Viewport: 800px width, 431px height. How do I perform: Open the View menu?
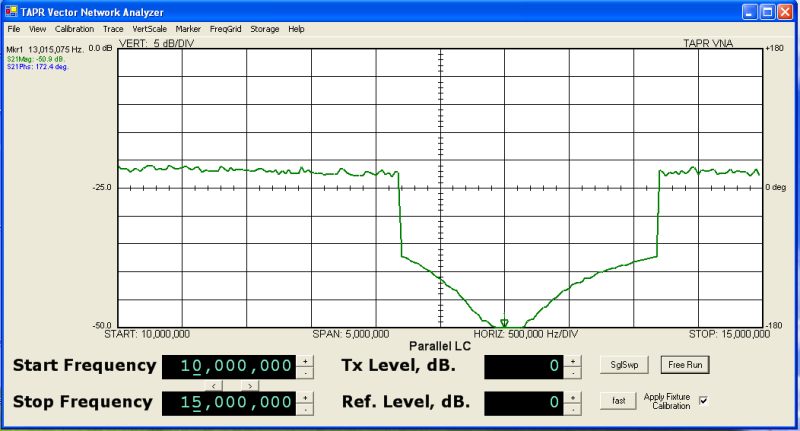coord(37,29)
